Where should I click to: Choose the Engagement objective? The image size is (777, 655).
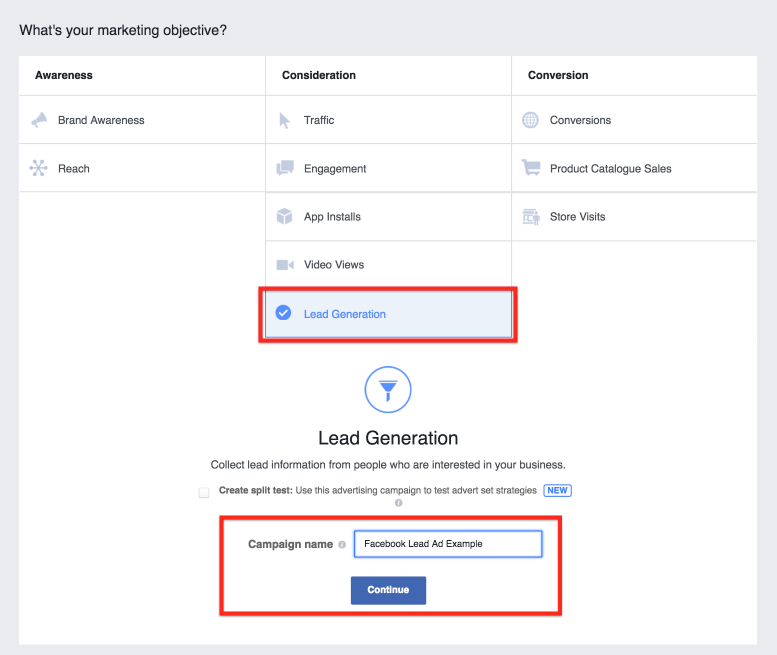pyautogui.click(x=388, y=168)
